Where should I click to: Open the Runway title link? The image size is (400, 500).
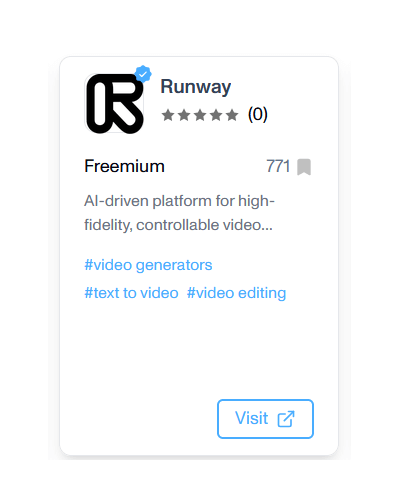click(195, 87)
